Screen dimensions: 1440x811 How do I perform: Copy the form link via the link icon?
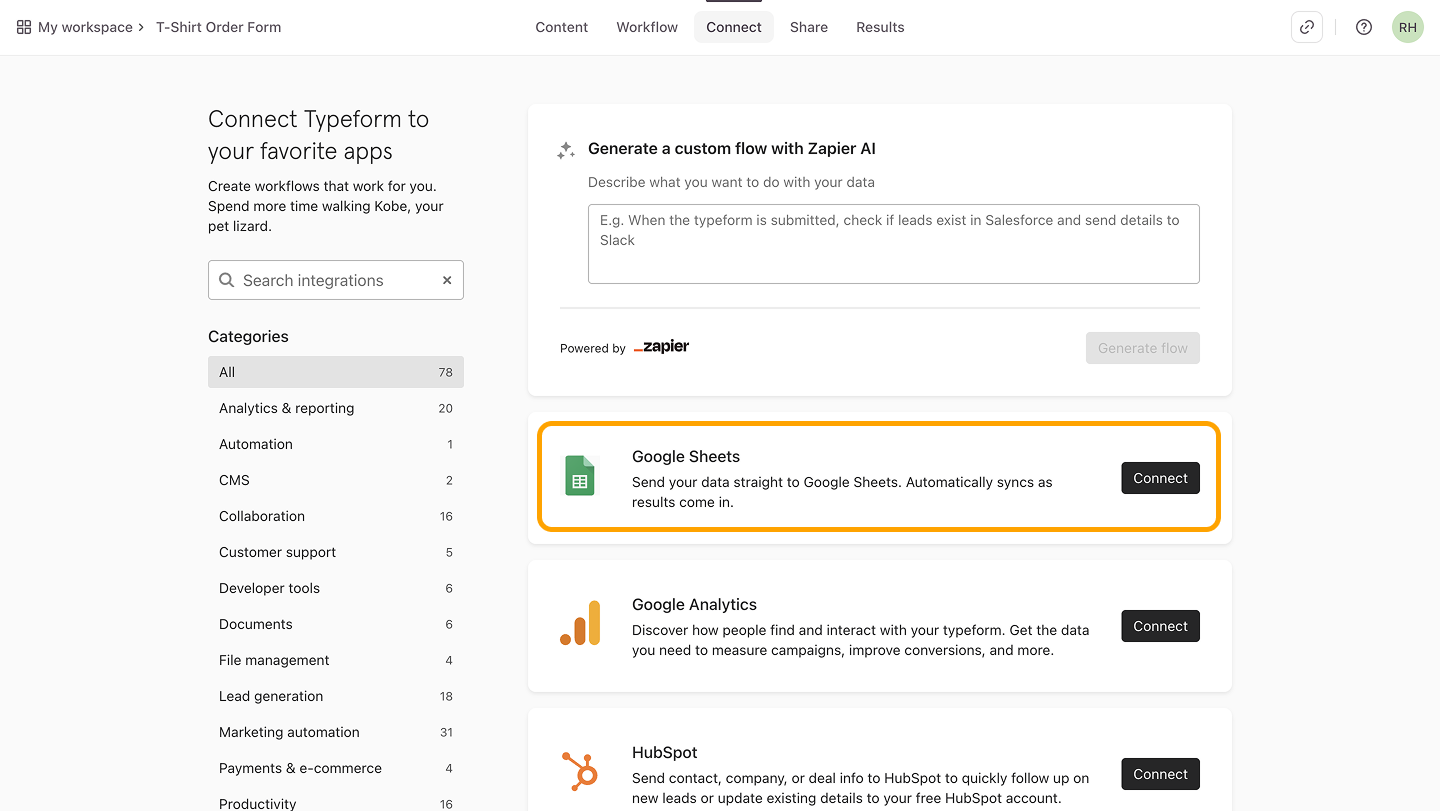(1307, 27)
